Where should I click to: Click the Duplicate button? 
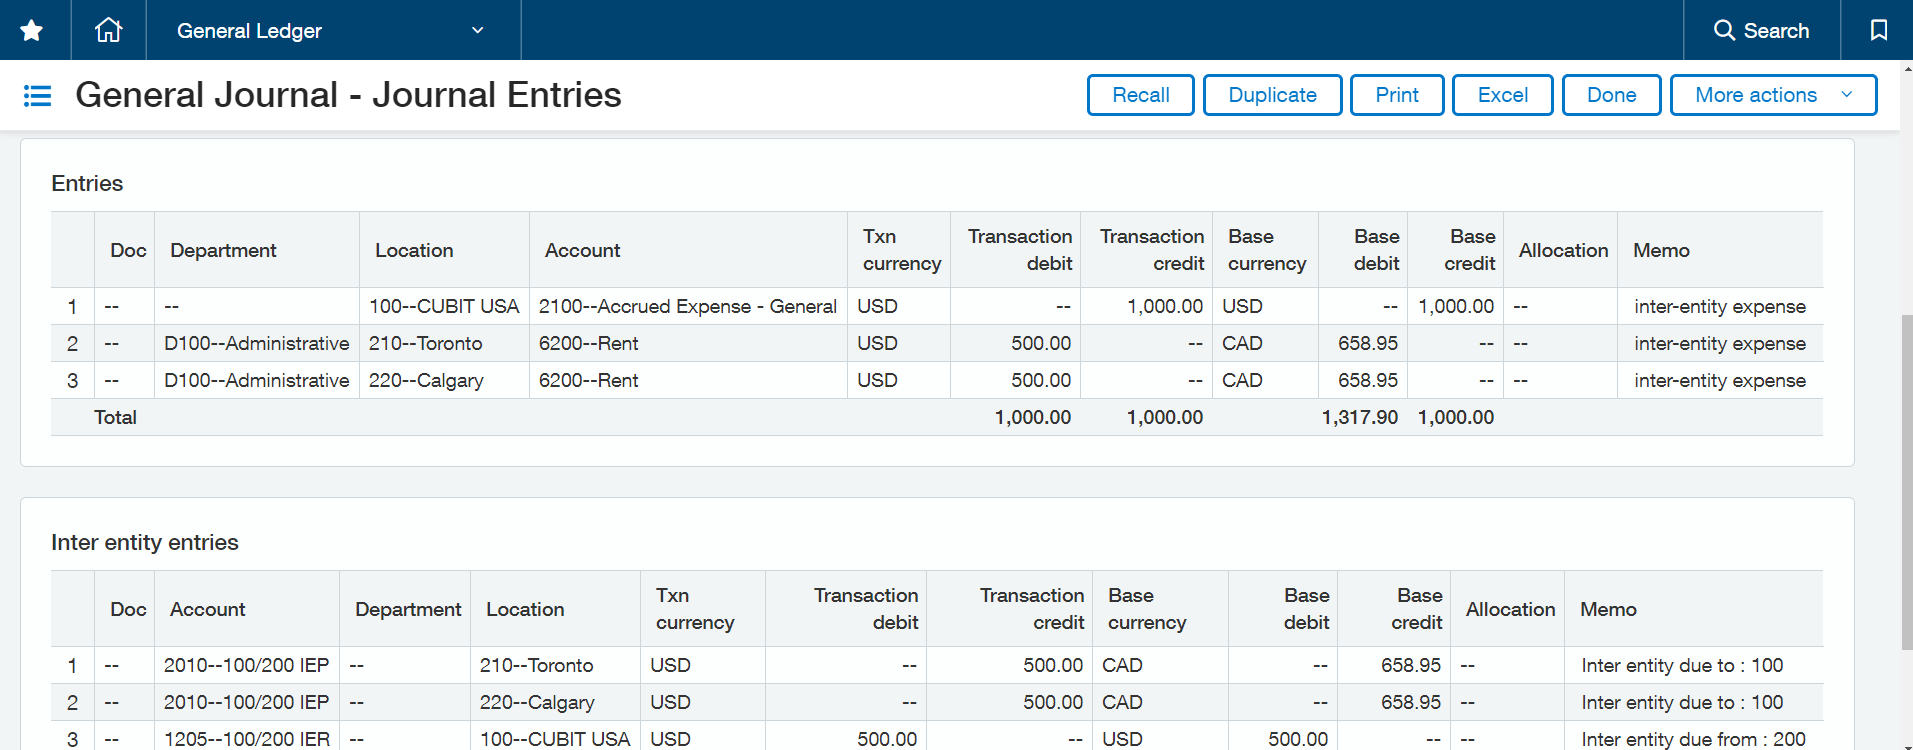tap(1271, 95)
